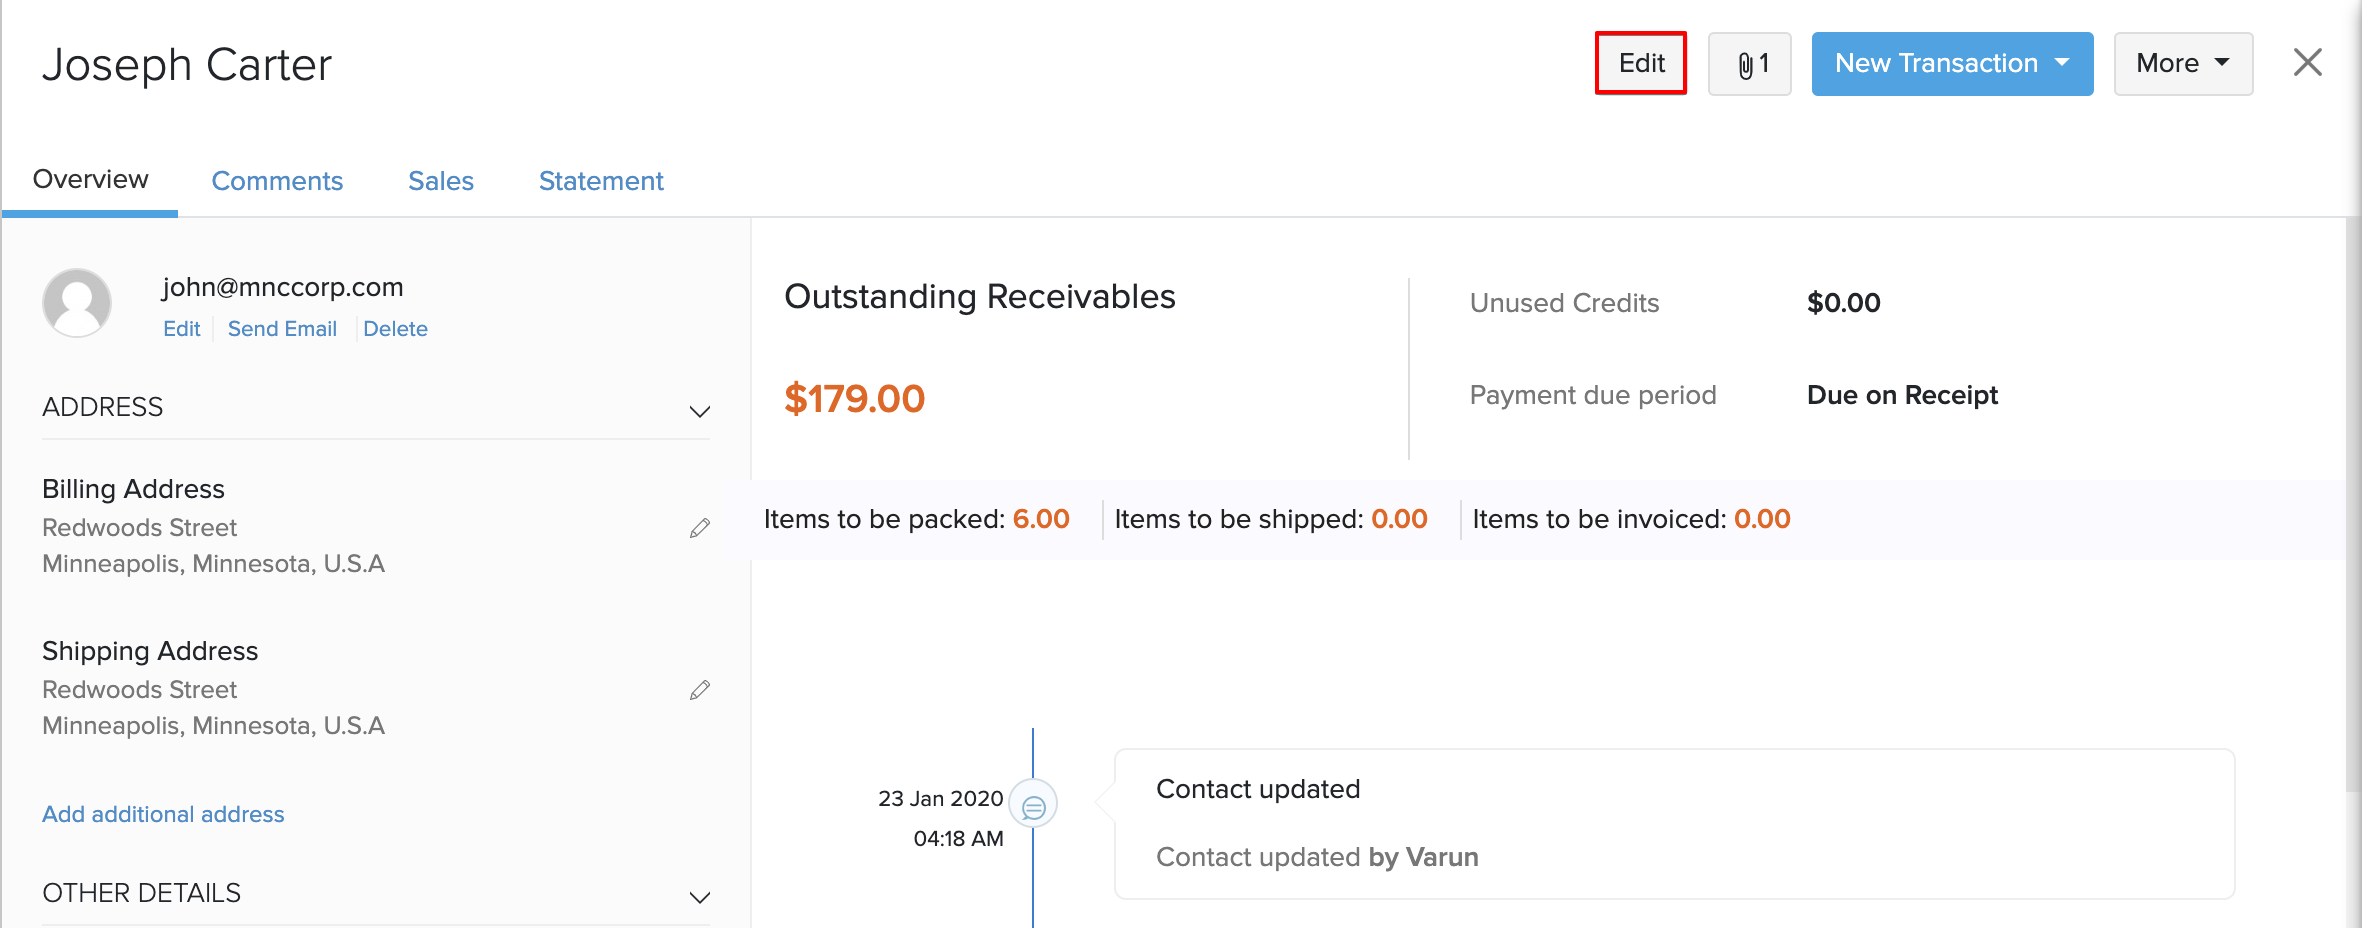
Task: Click Add additional address link
Action: [163, 814]
